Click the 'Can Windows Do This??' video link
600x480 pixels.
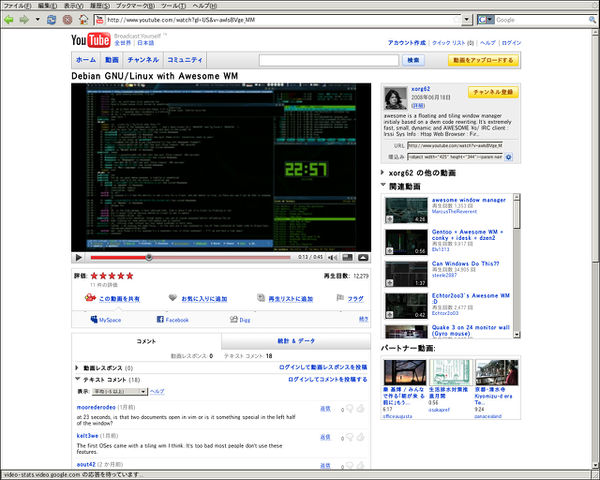pyautogui.click(x=465, y=264)
